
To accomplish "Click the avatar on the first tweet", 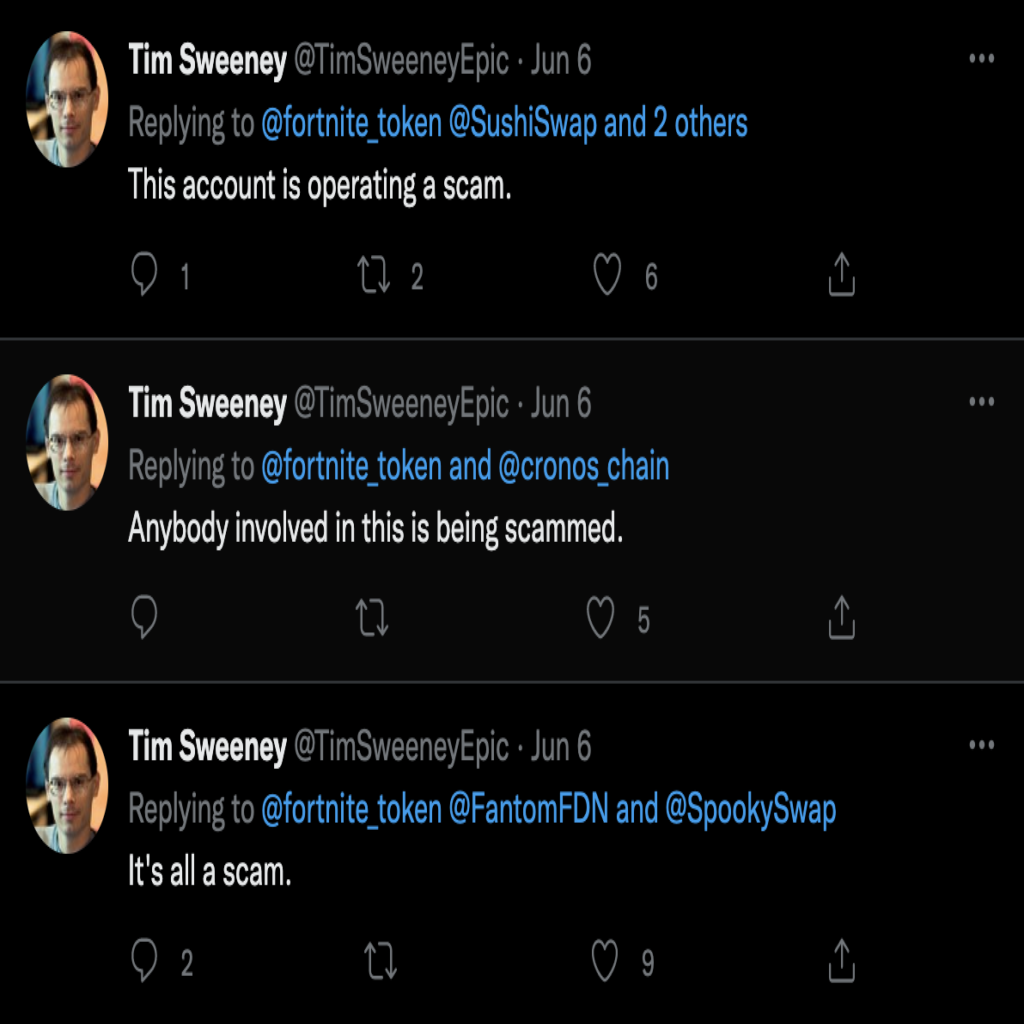I will [66, 99].
